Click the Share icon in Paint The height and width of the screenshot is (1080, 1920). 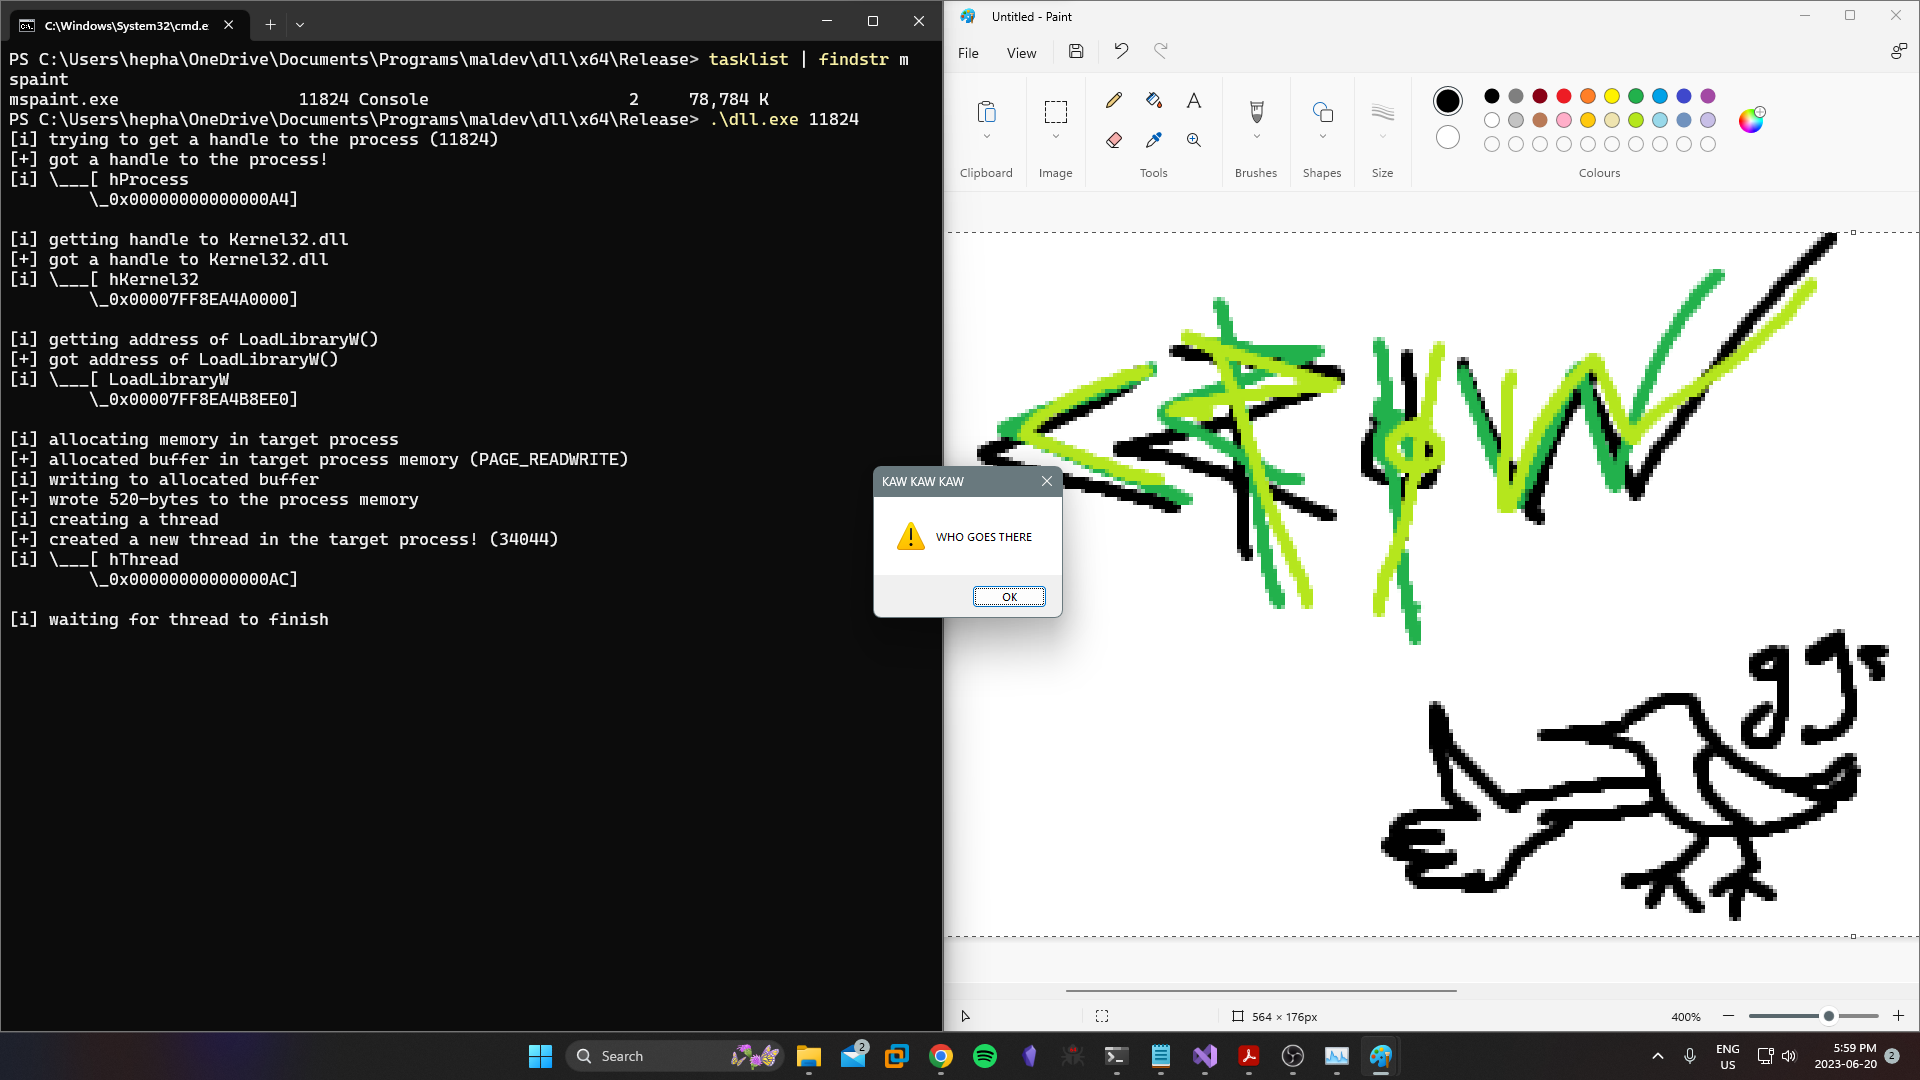pos(1898,51)
